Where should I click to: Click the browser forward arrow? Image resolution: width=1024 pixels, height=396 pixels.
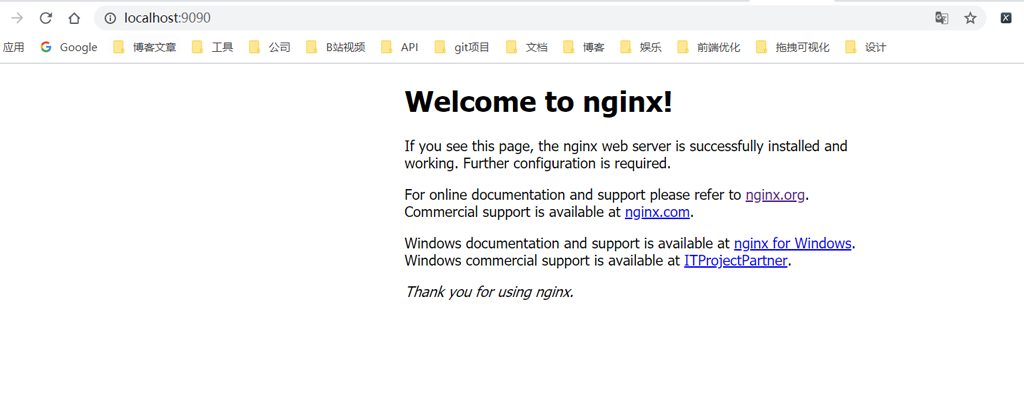(18, 18)
